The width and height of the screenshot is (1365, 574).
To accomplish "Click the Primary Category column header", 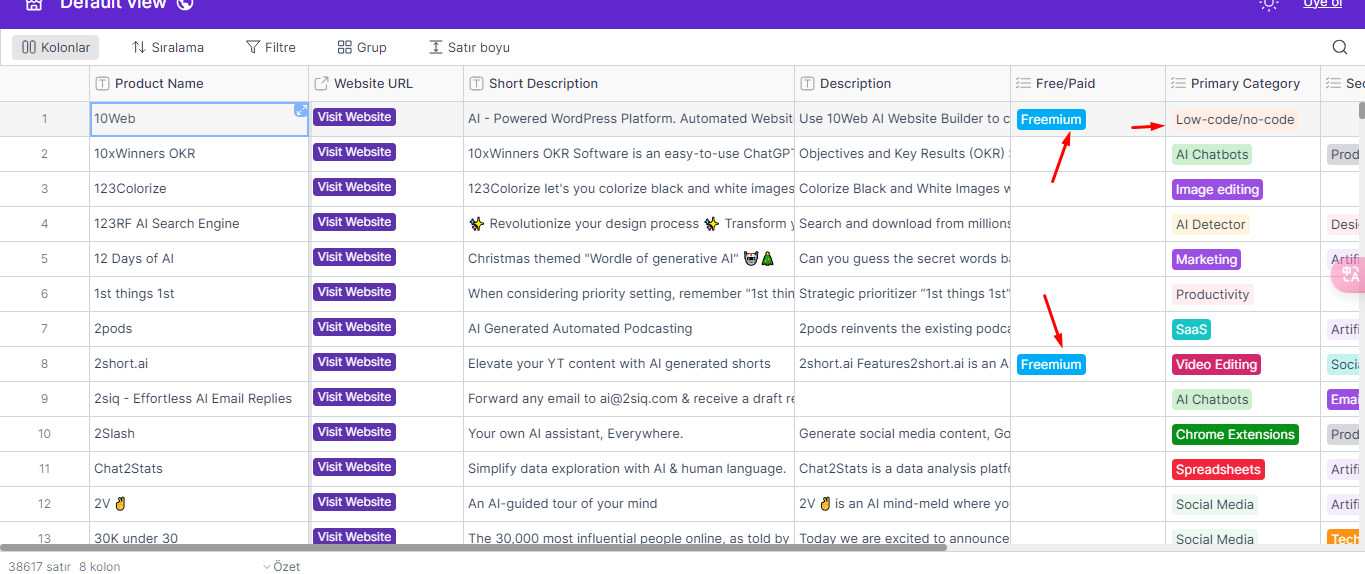I will [1243, 83].
